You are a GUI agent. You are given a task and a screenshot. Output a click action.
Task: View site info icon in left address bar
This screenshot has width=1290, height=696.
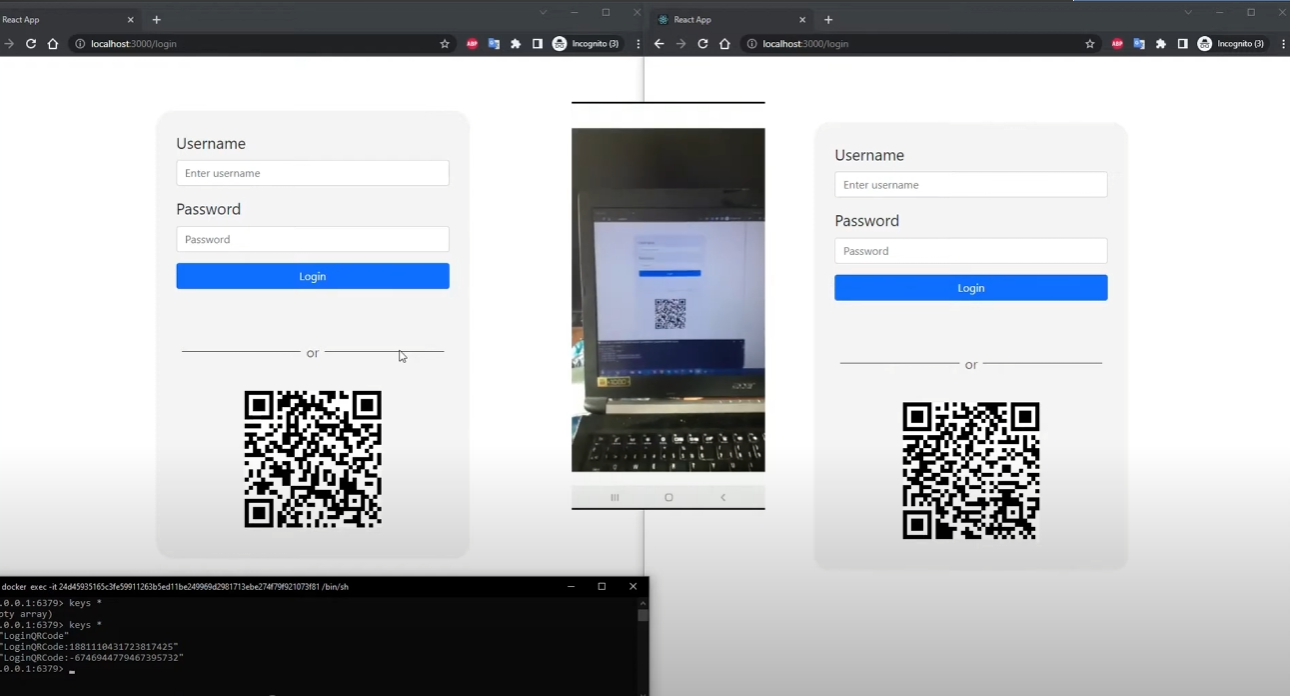tap(80, 44)
